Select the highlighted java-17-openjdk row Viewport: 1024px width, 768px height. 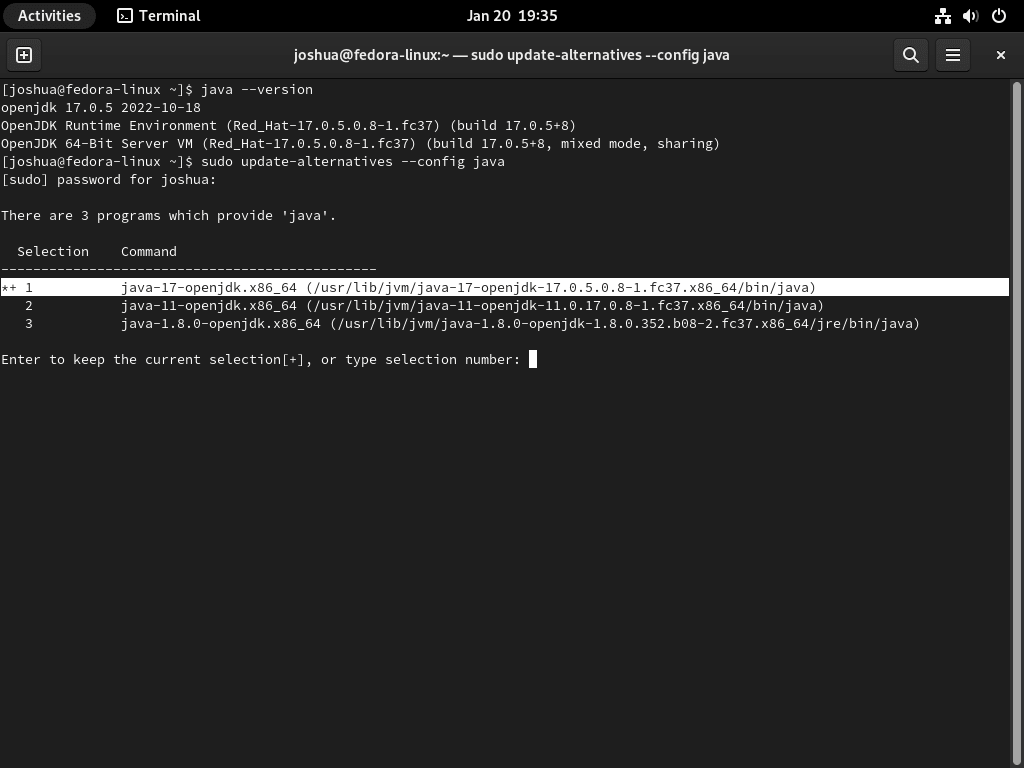click(x=400, y=287)
